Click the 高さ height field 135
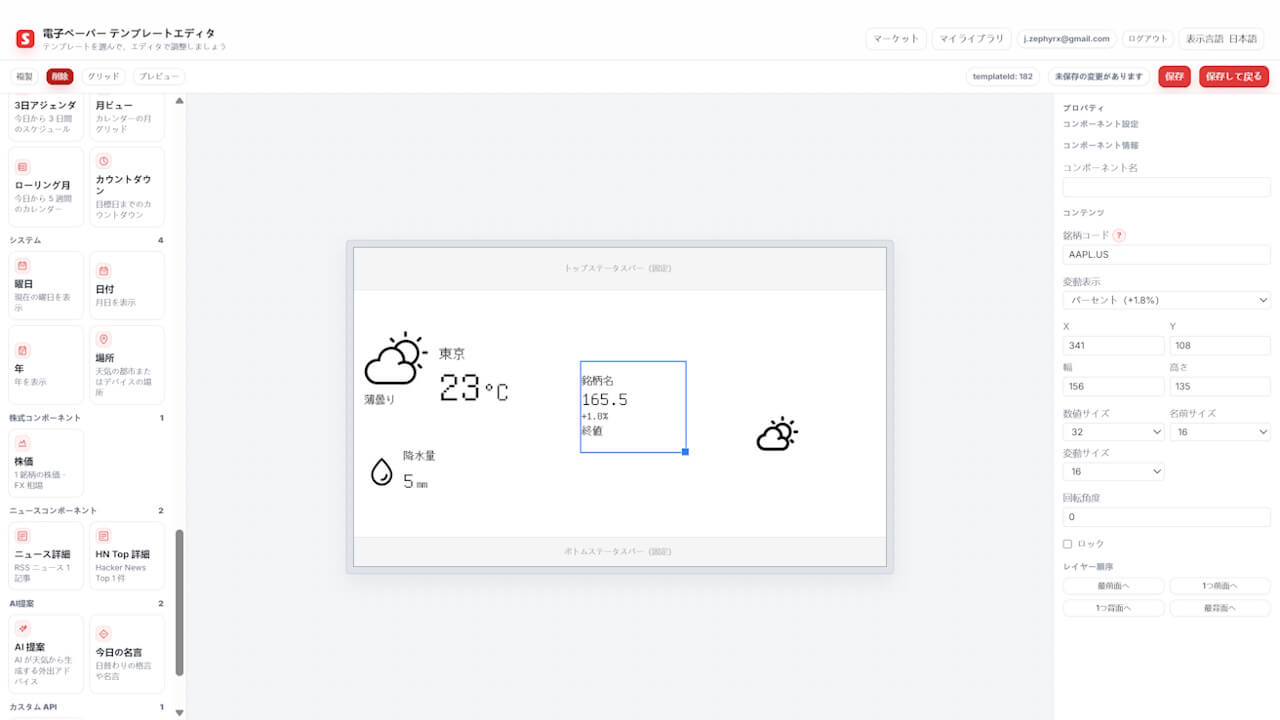Screen dimensions: 1280x720 pos(1220,385)
